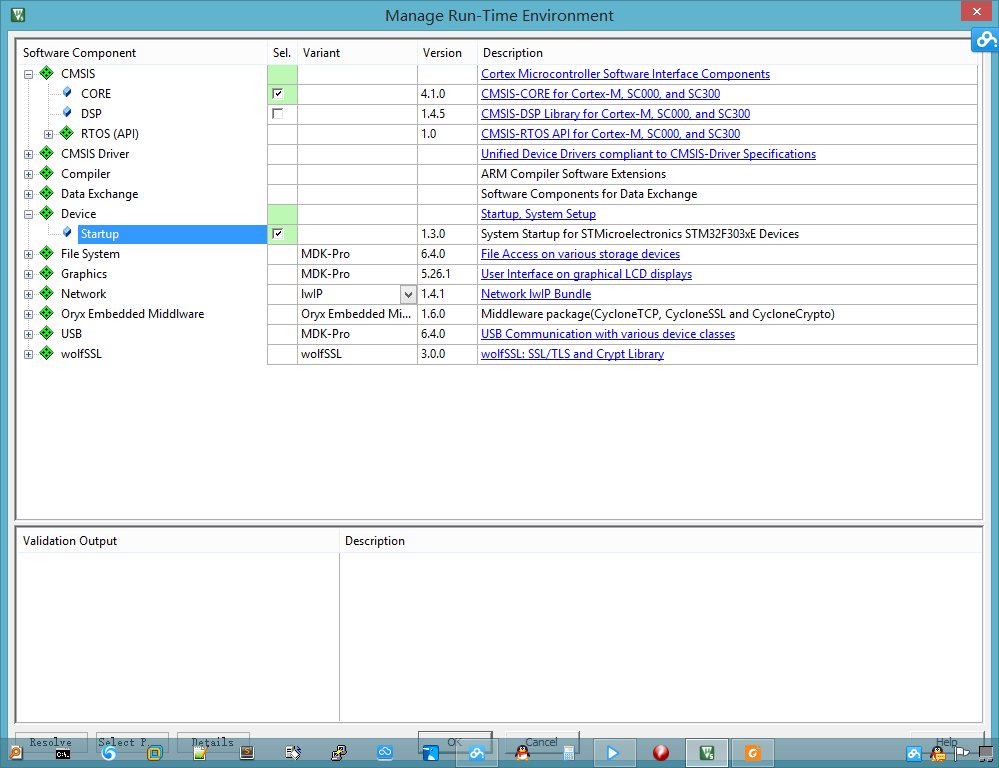Expand the Compiler node
The image size is (999, 768).
[x=28, y=174]
